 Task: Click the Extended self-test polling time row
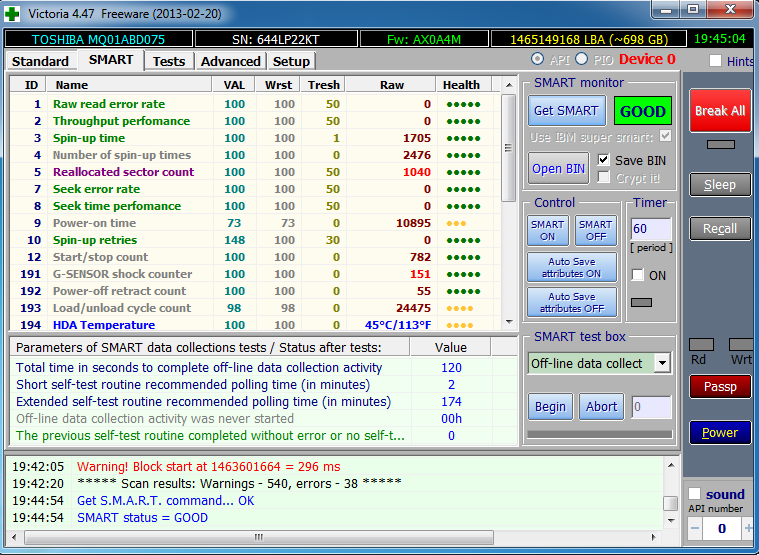click(x=263, y=402)
